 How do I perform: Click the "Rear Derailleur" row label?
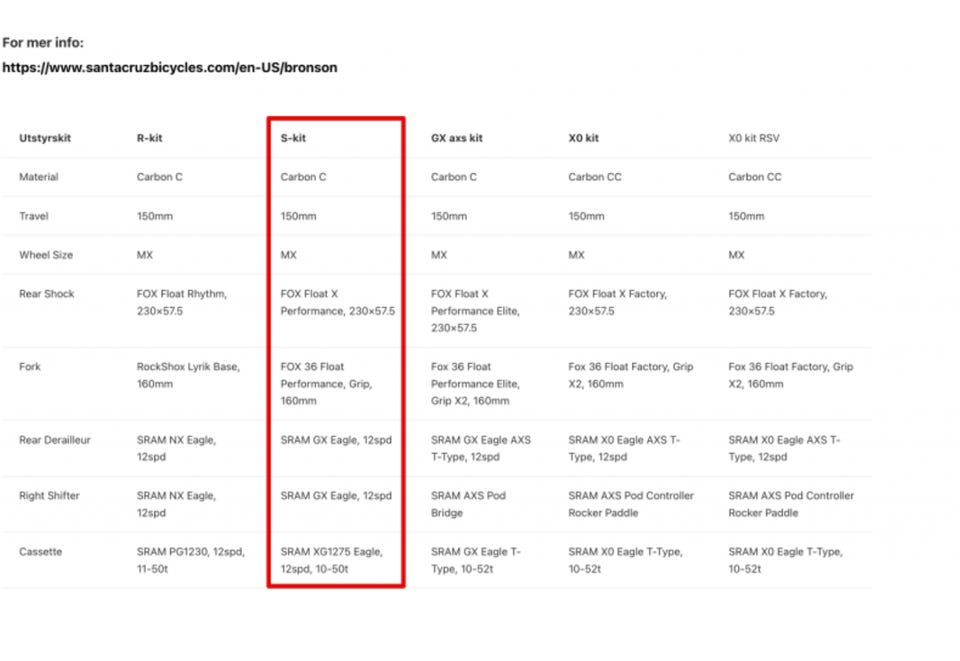54,439
